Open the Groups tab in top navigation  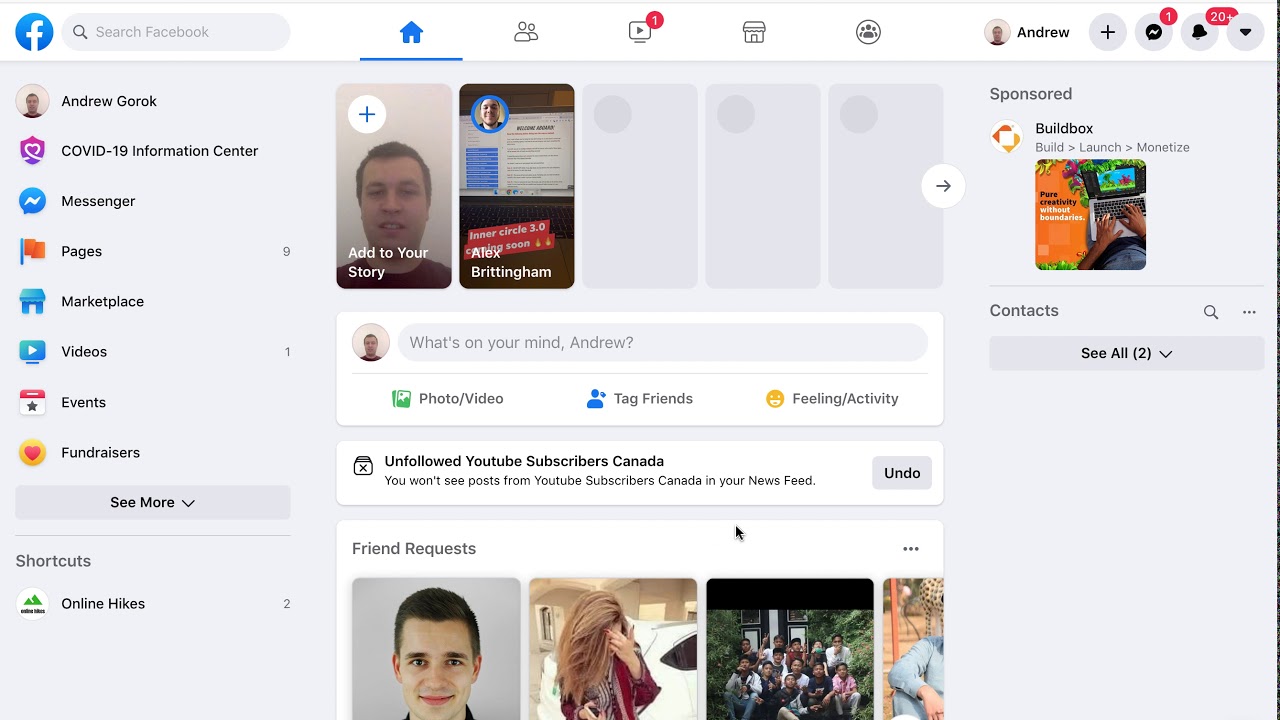point(868,32)
